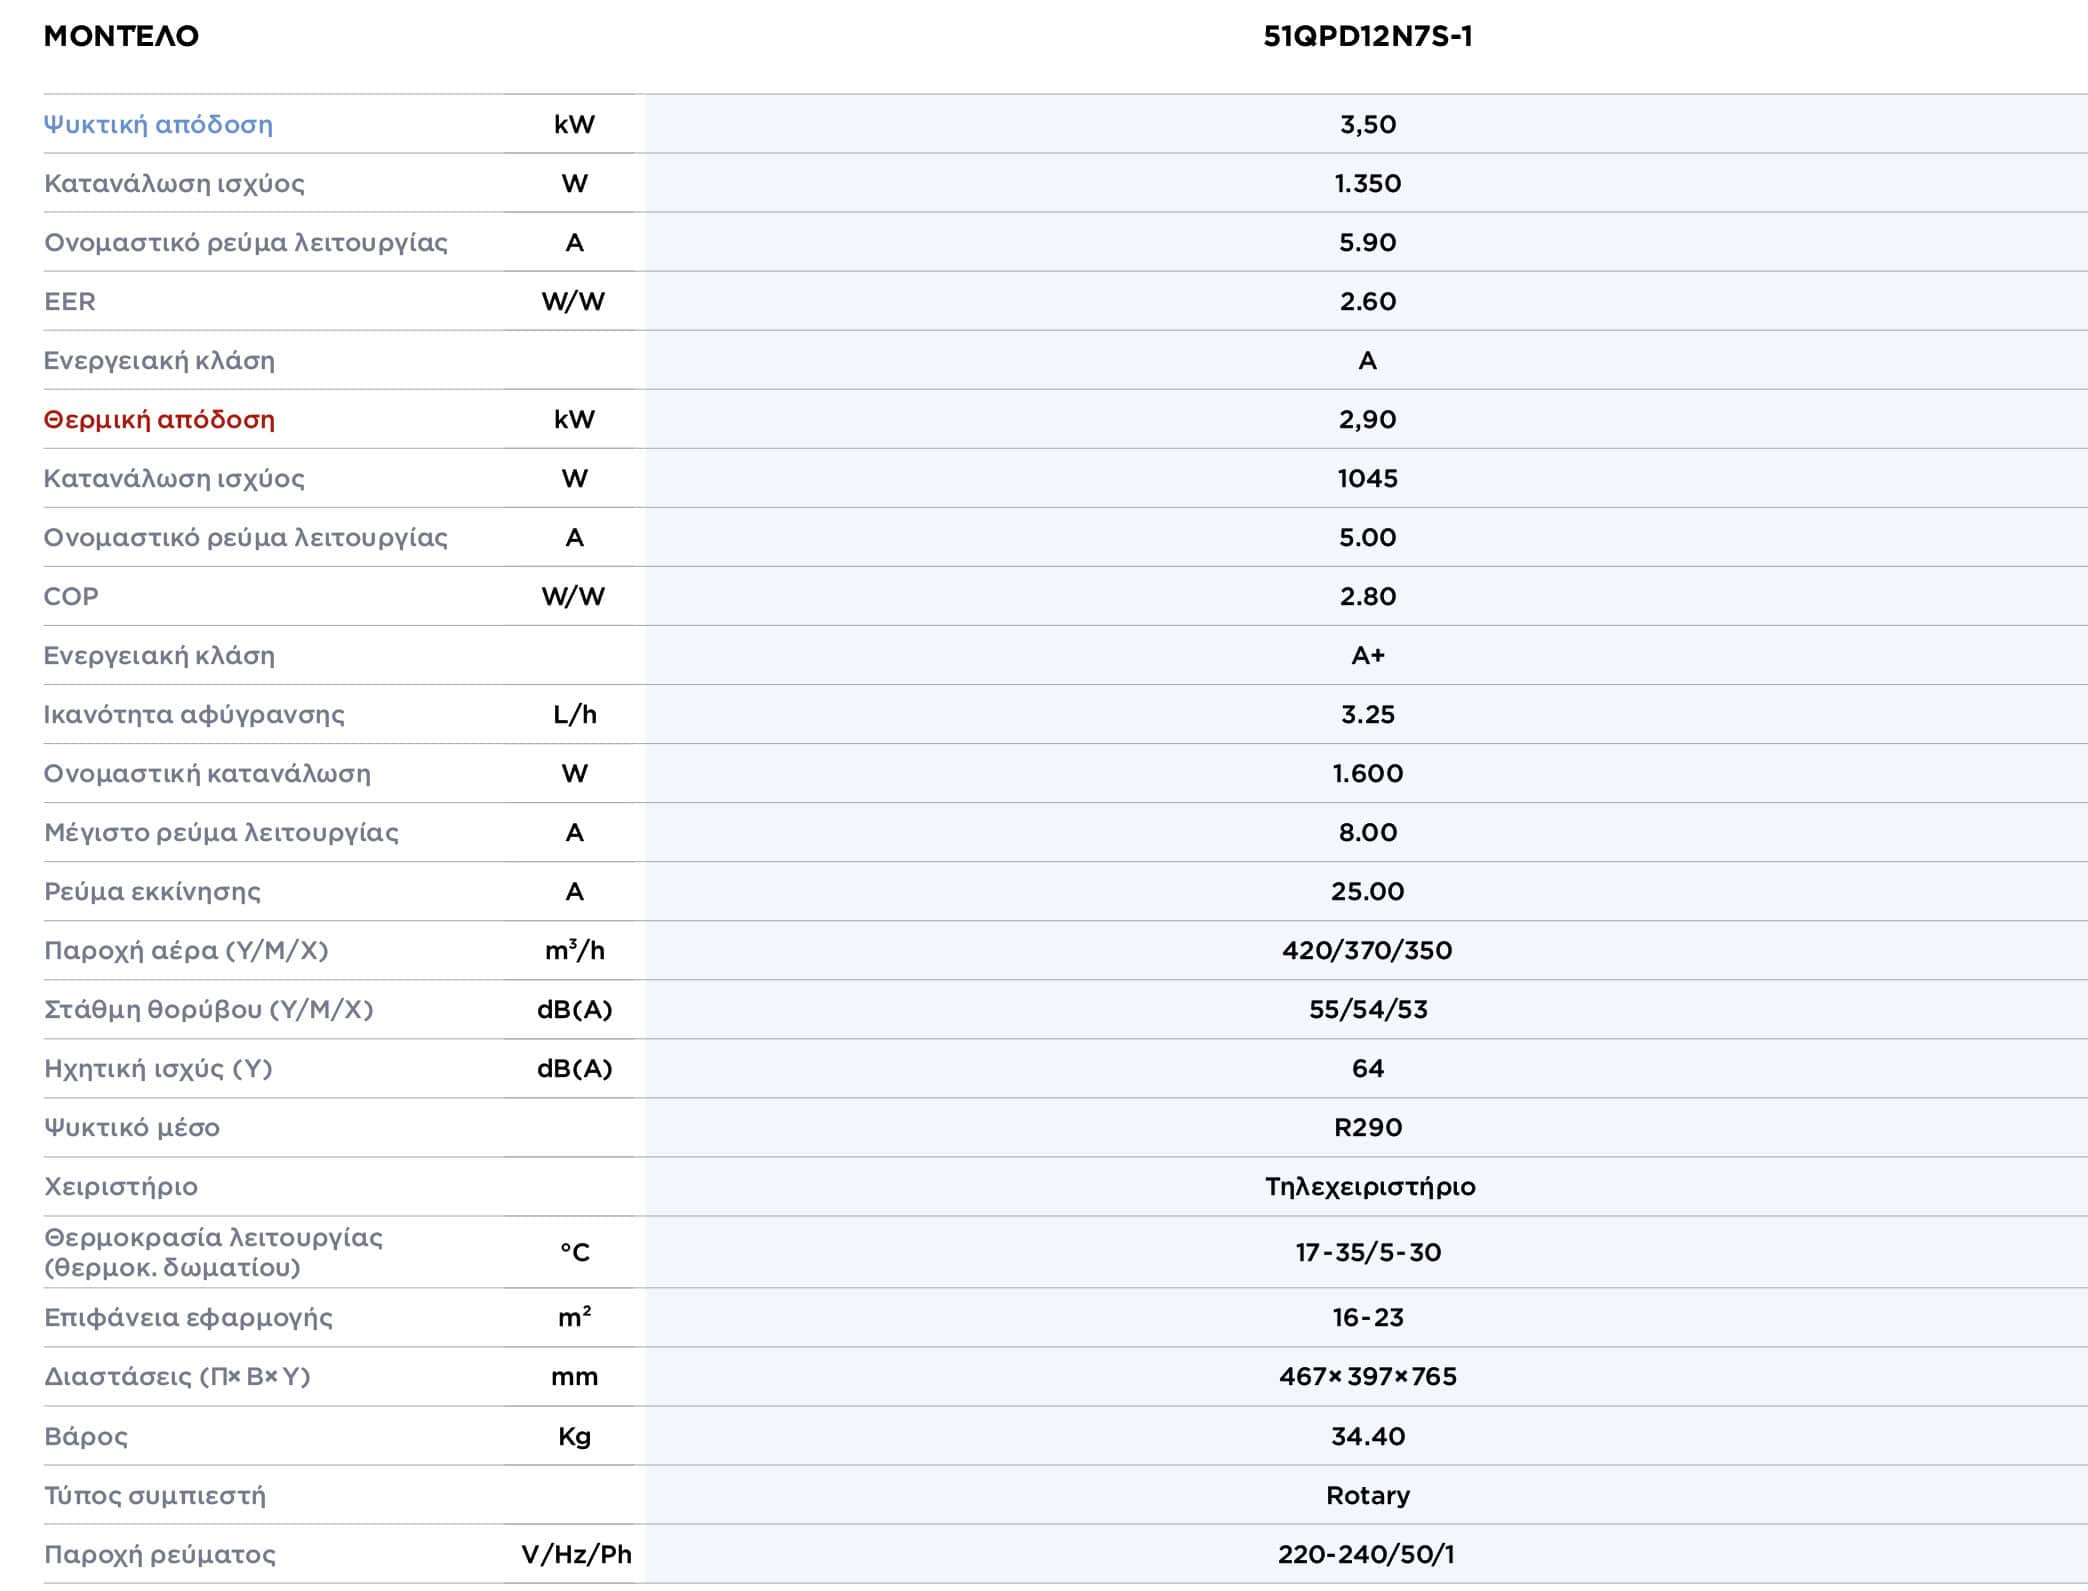Screen dimensions: 2088x1591
Task: Click the 220-240/50/1 power supply value
Action: tap(1366, 1555)
